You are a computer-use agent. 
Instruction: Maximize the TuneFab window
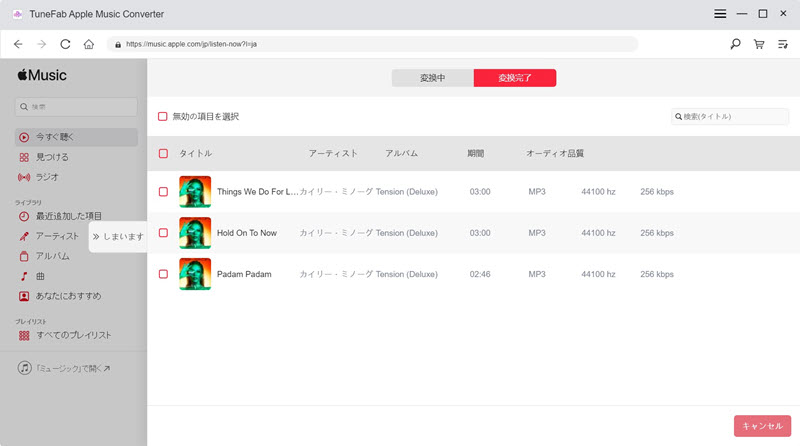point(763,14)
